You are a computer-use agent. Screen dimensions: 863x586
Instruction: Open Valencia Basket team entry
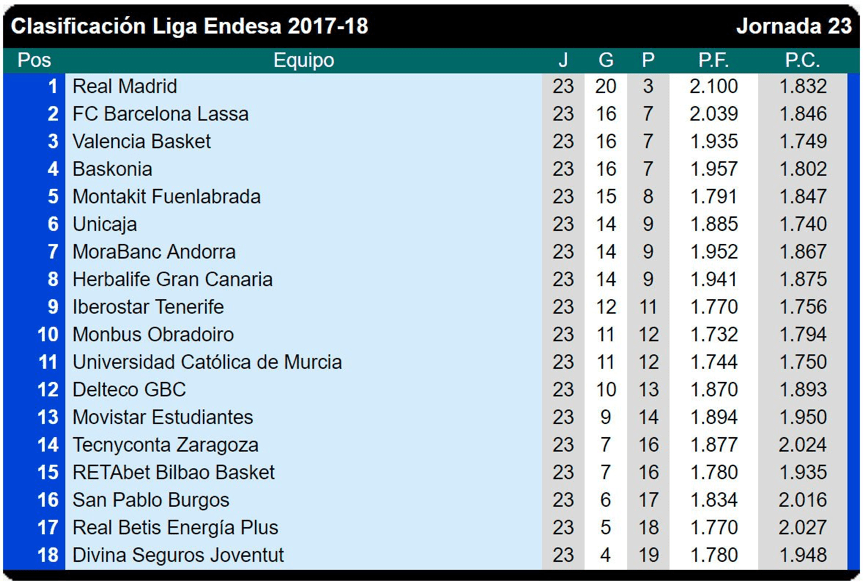point(142,142)
